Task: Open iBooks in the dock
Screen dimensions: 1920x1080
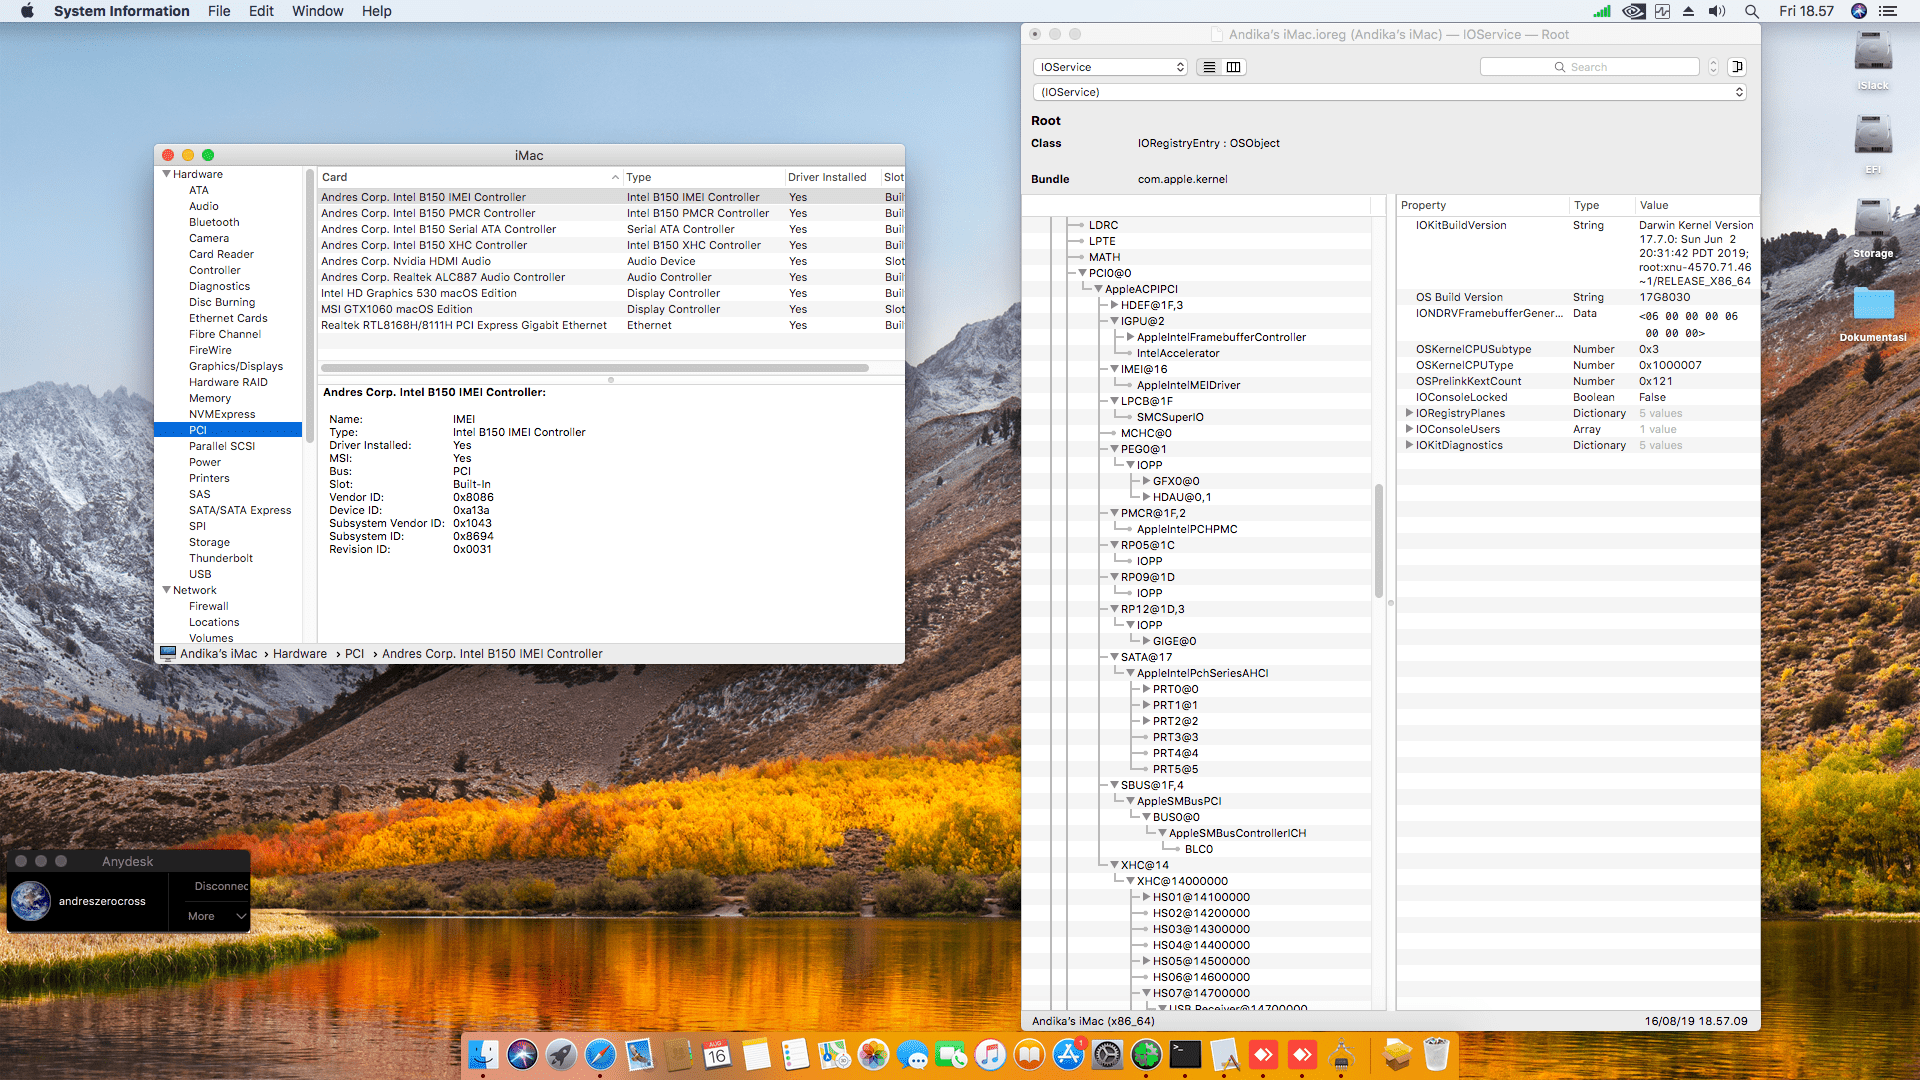Action: pyautogui.click(x=1029, y=1054)
